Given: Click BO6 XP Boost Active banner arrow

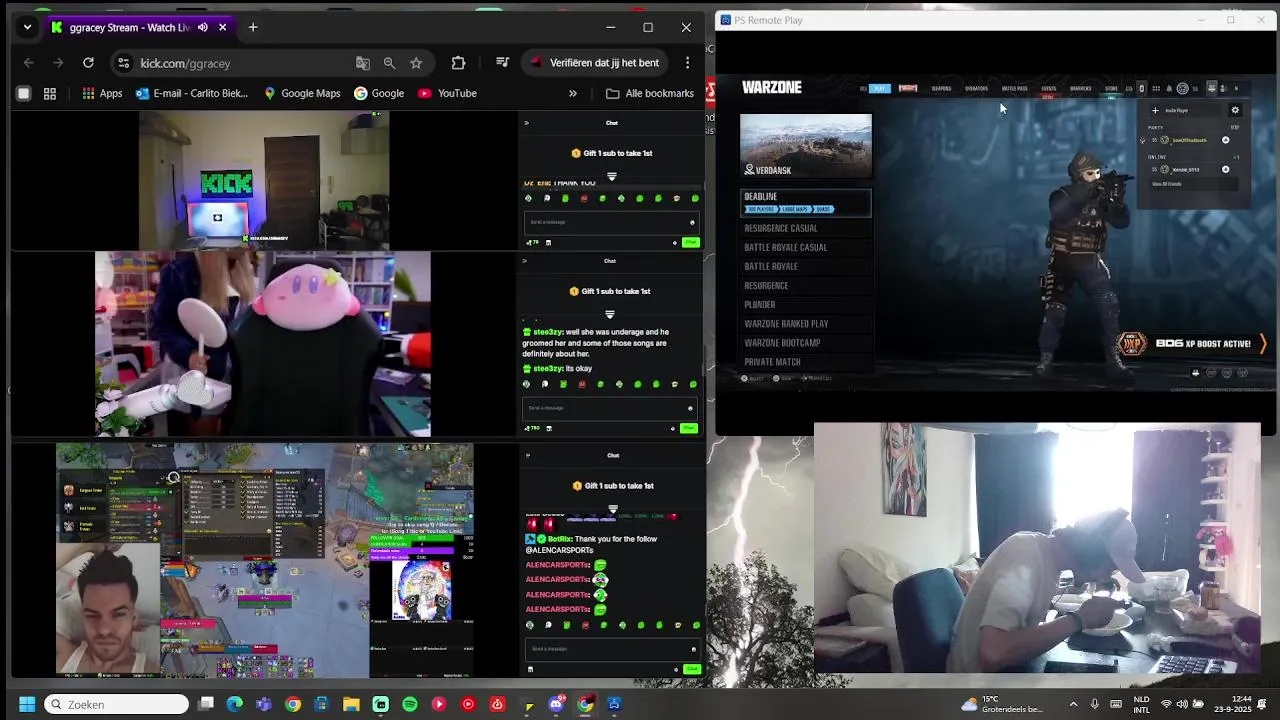Looking at the screenshot, I should 1263,343.
